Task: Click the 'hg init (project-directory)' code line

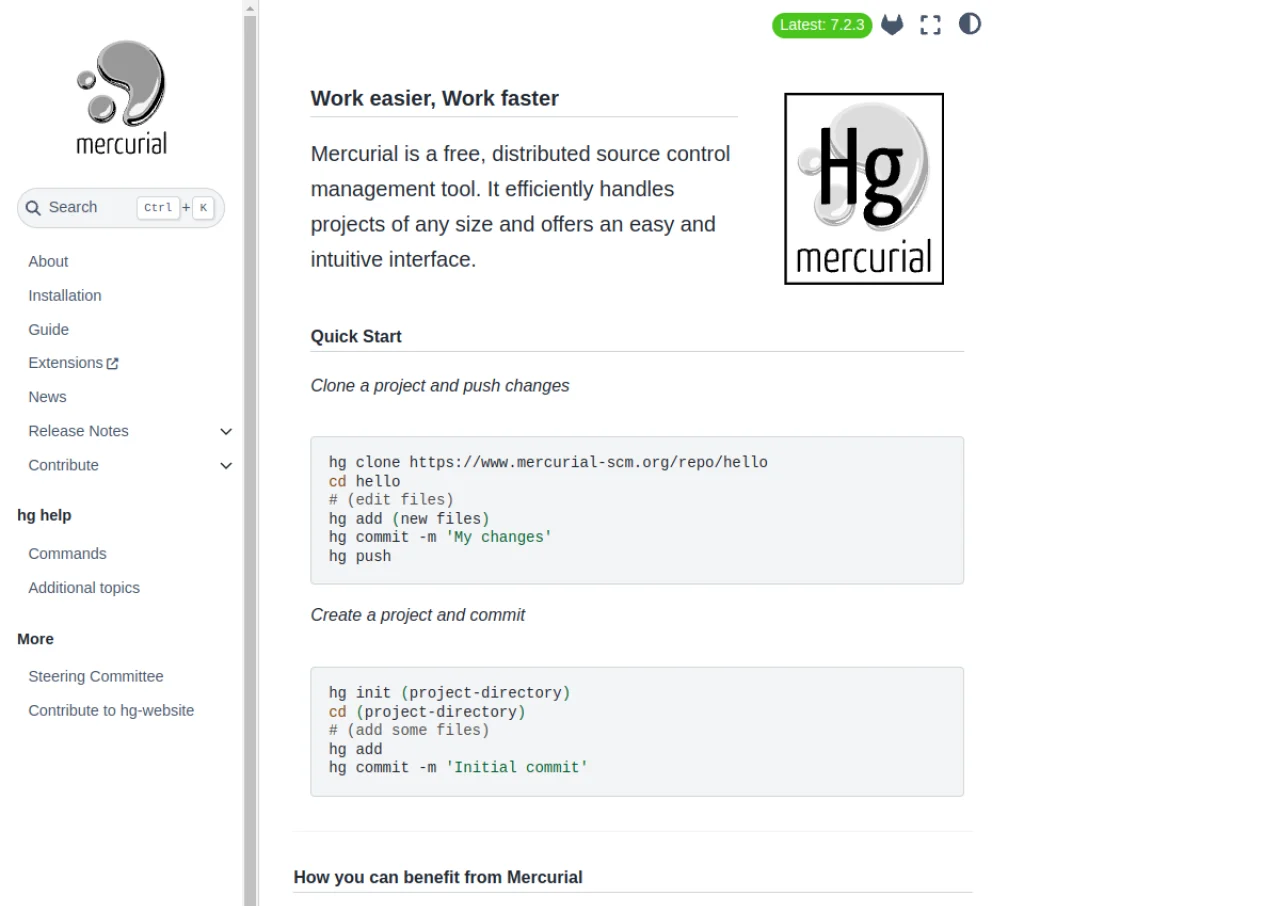Action: click(449, 693)
